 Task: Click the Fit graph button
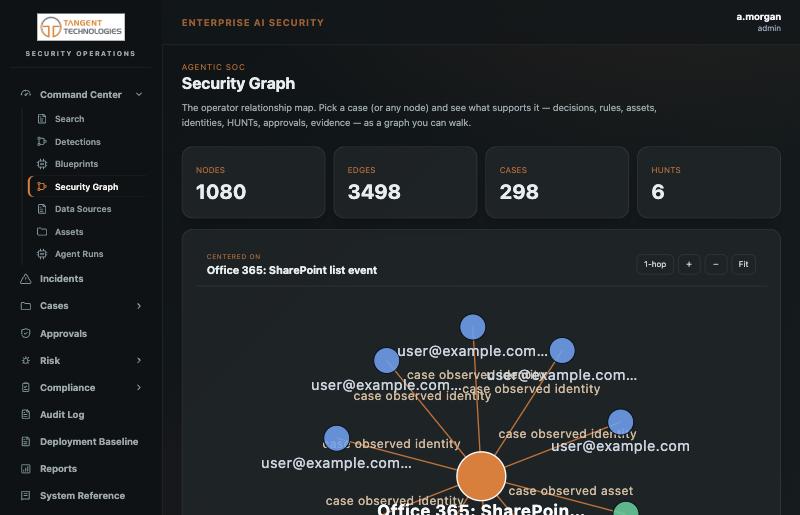pos(743,264)
